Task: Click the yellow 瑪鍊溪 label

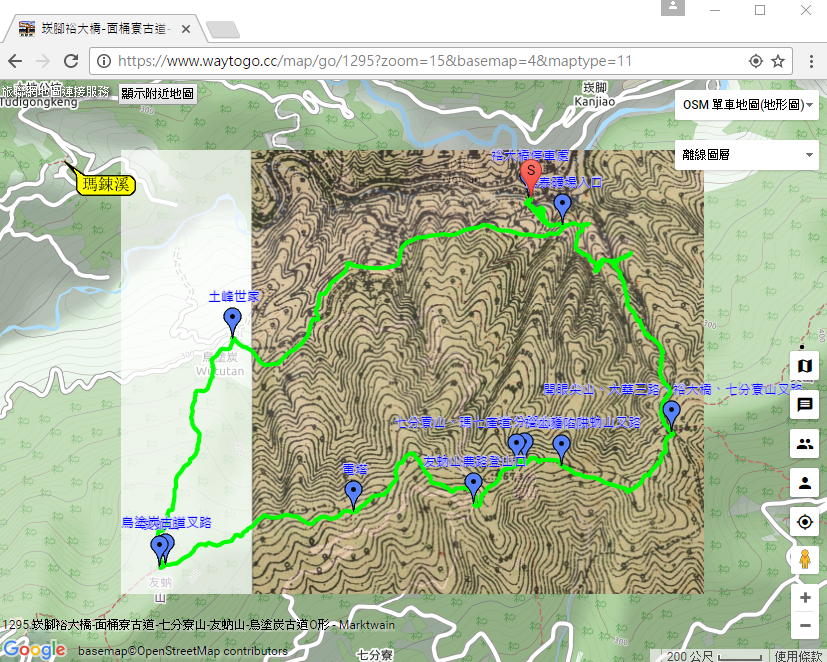Action: coord(106,183)
